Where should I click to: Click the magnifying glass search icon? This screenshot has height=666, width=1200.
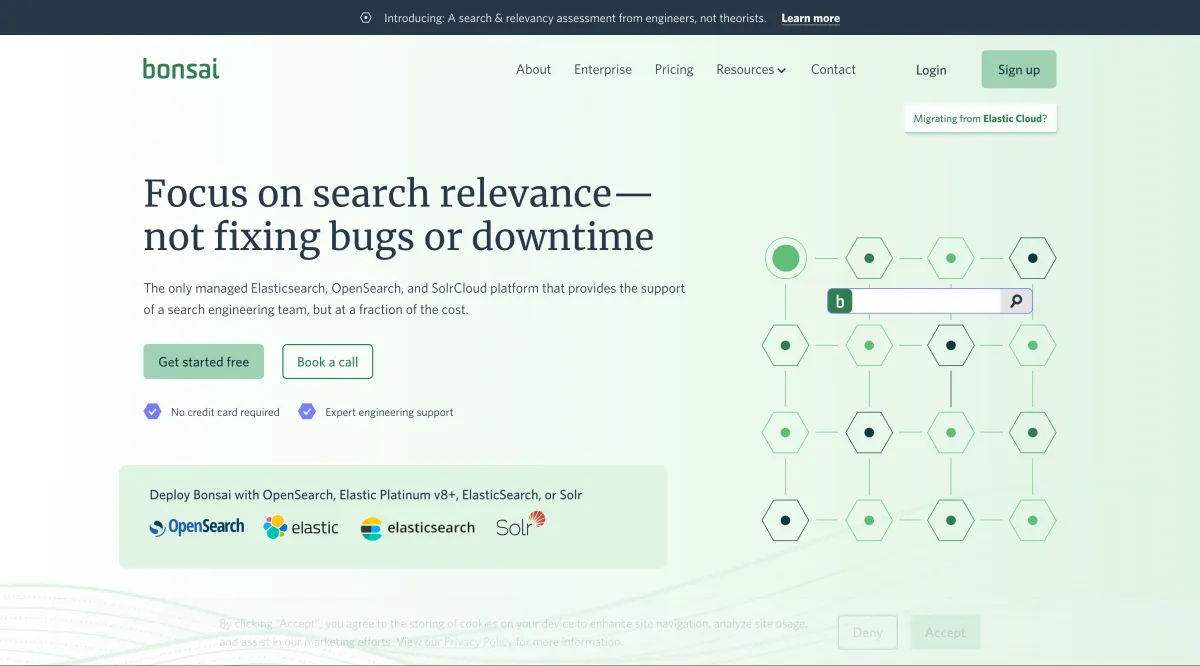[x=1016, y=301]
